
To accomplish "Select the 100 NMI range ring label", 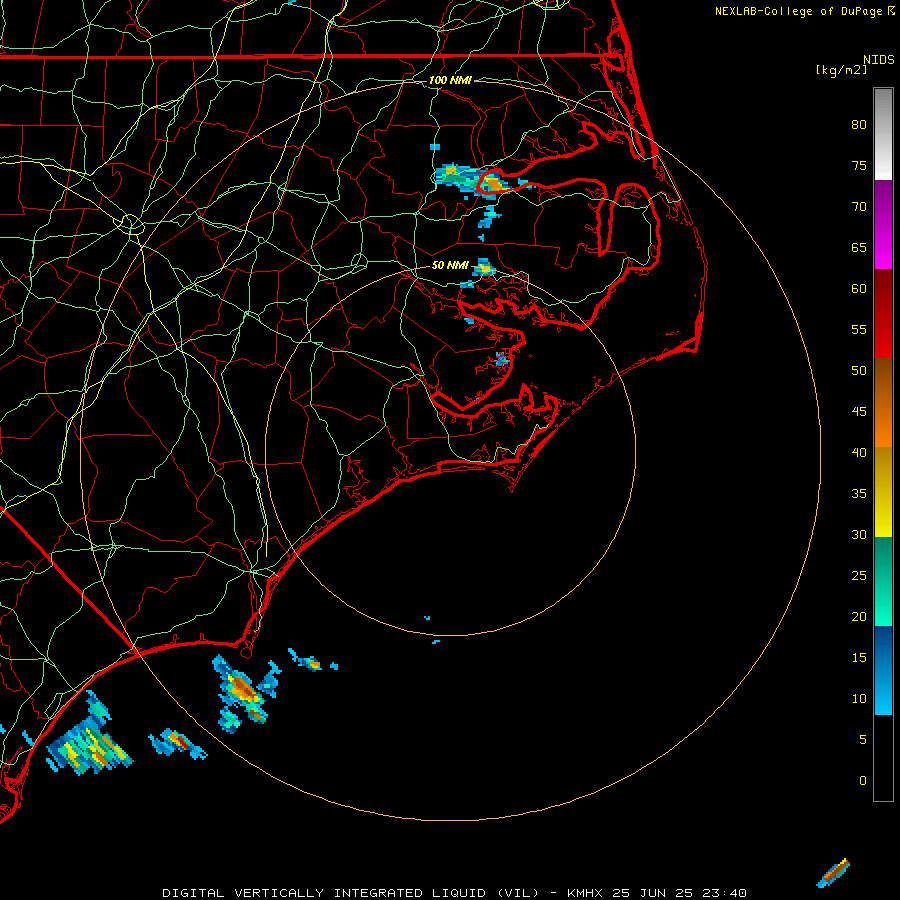I will pyautogui.click(x=450, y=80).
